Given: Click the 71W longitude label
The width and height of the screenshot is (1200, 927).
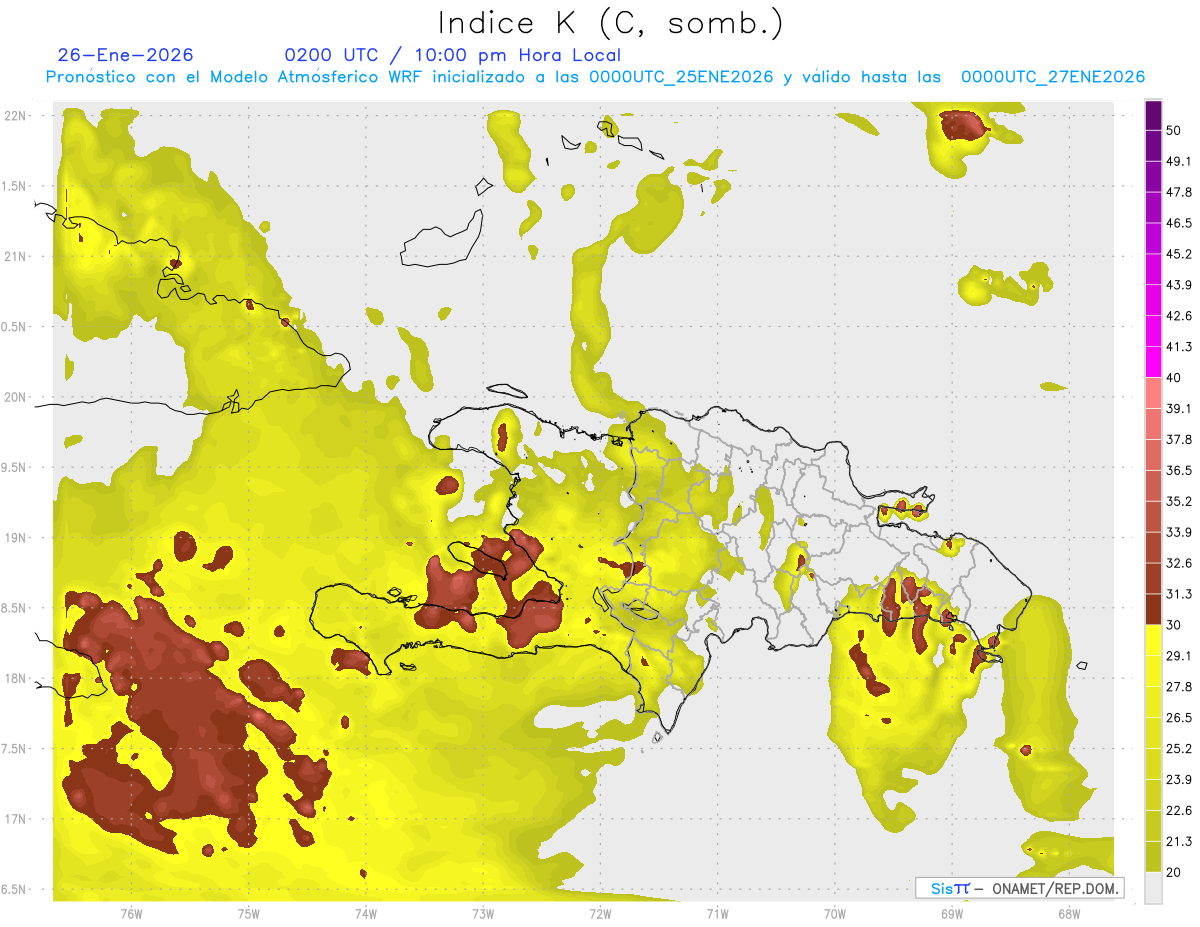Looking at the screenshot, I should pos(717,913).
